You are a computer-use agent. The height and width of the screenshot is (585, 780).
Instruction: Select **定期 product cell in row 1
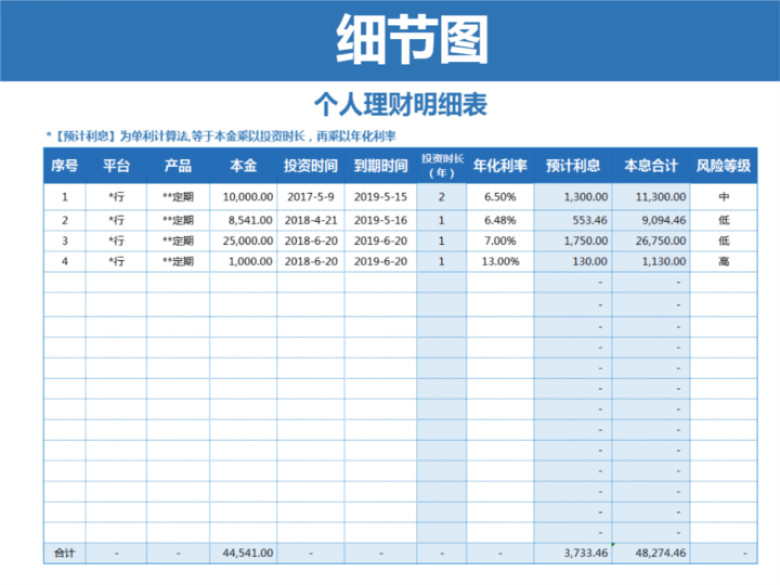[178, 197]
